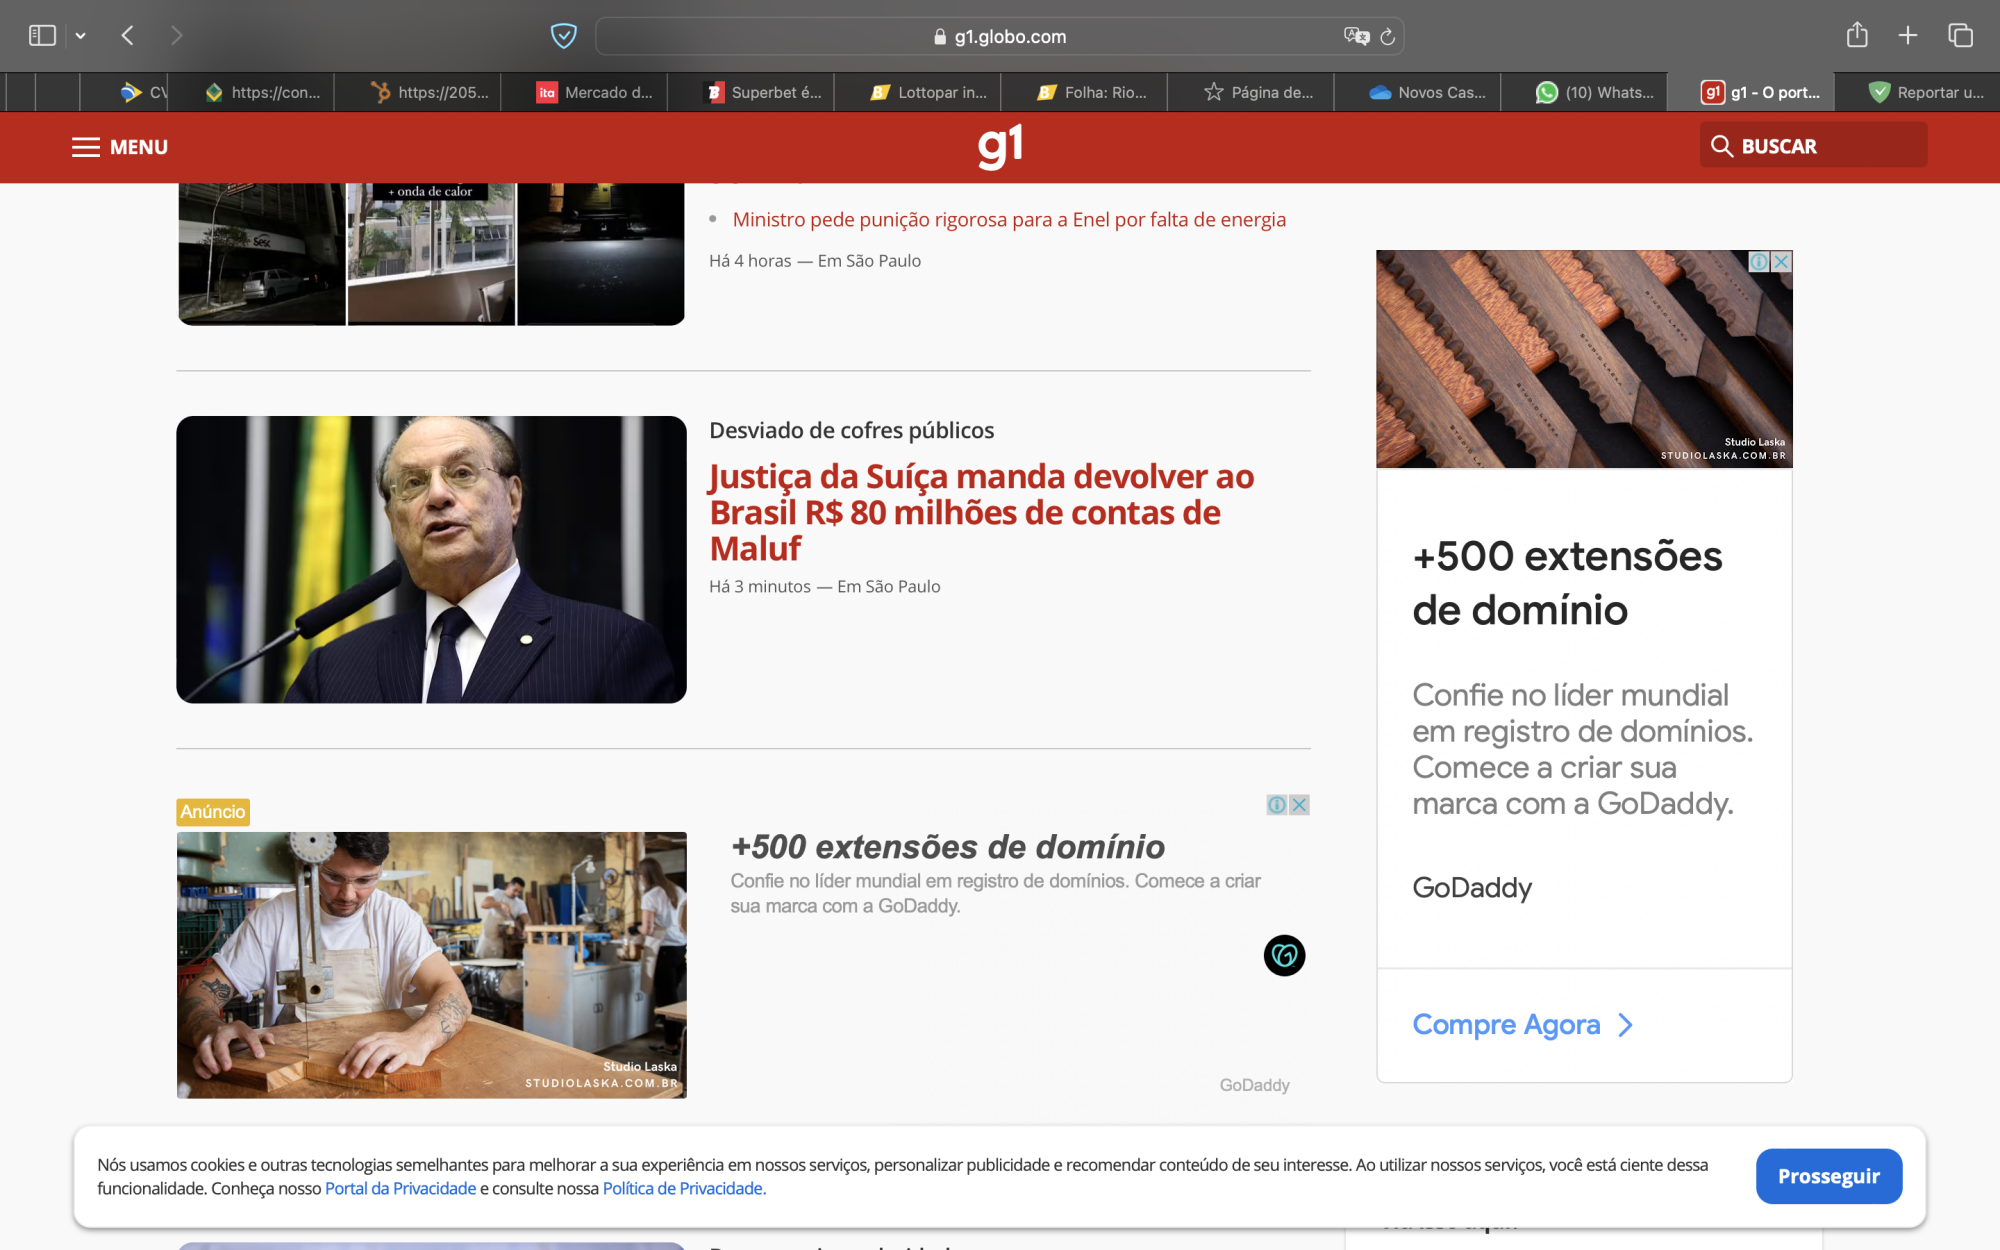Open a new tab with the plus icon

point(1908,34)
